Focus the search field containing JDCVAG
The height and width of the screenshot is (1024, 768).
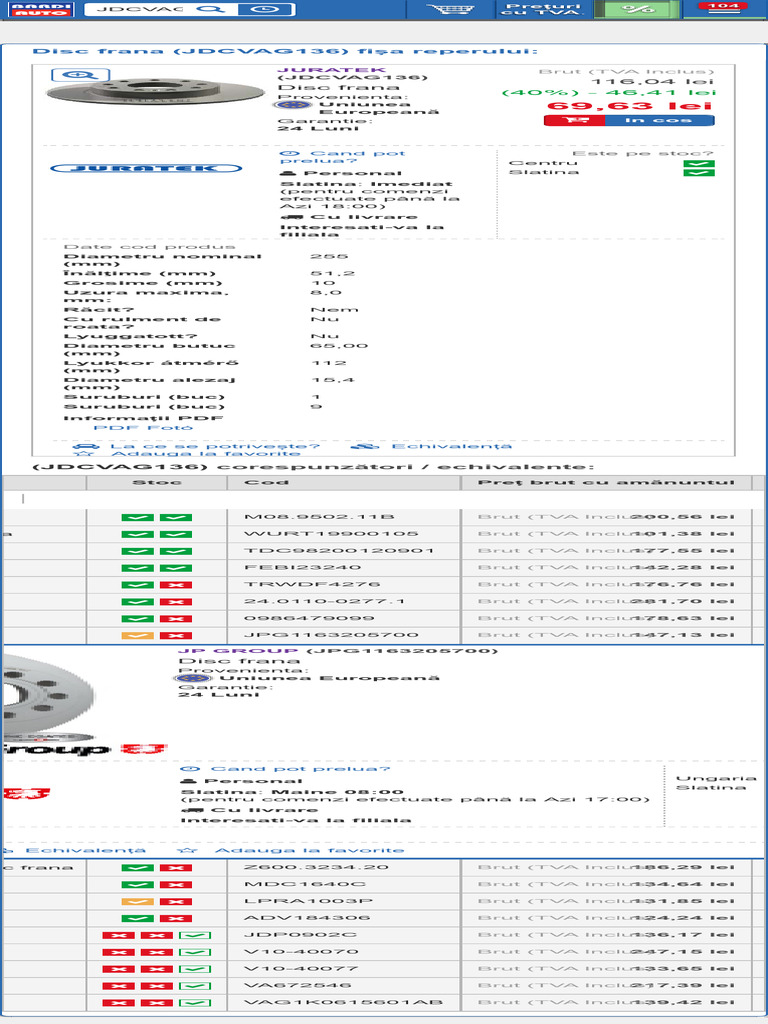[x=140, y=9]
